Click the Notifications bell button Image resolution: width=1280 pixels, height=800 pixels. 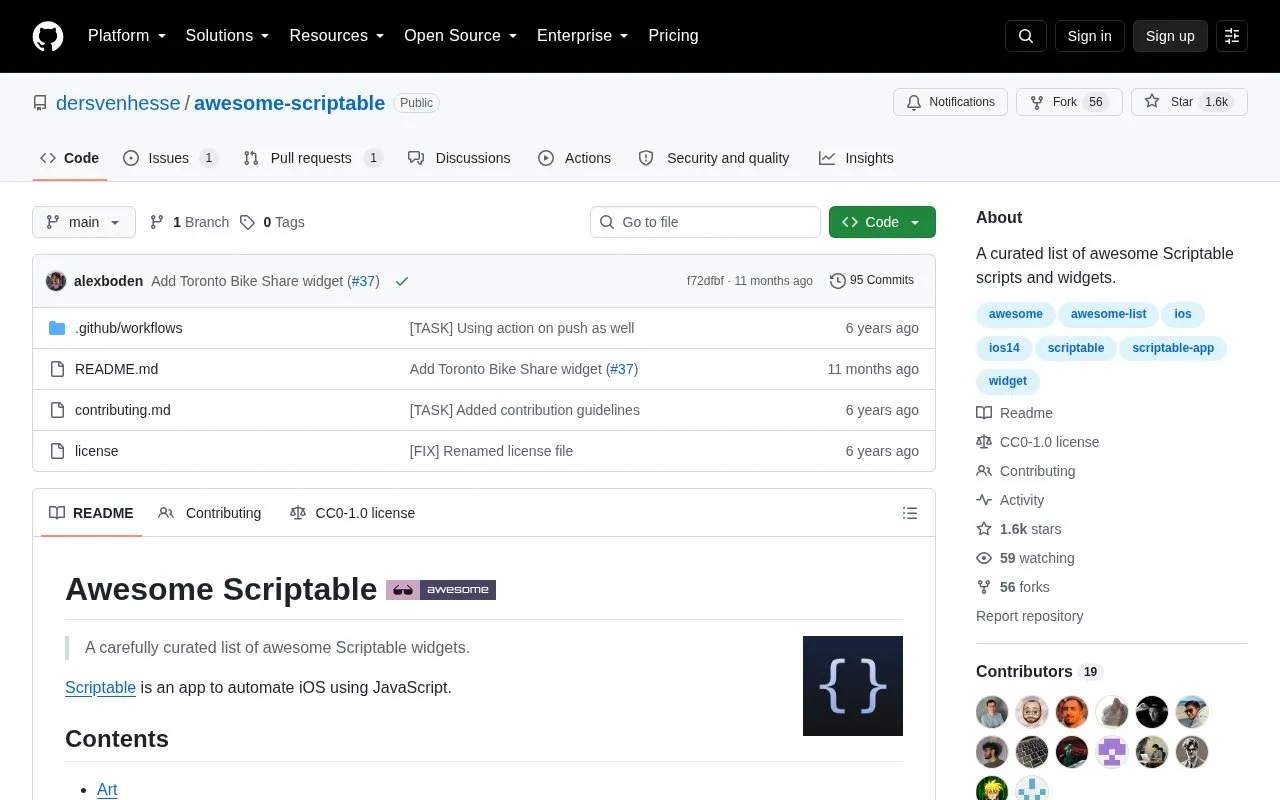[x=950, y=102]
